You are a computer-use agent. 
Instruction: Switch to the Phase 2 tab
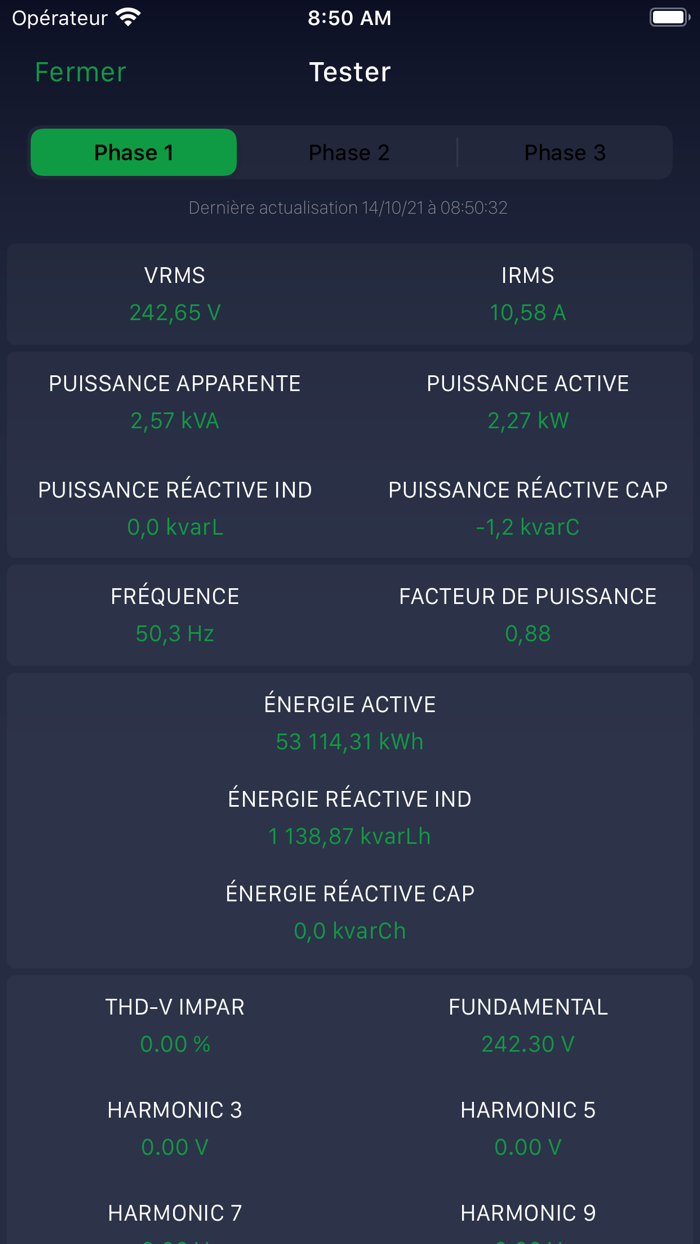[x=348, y=152]
